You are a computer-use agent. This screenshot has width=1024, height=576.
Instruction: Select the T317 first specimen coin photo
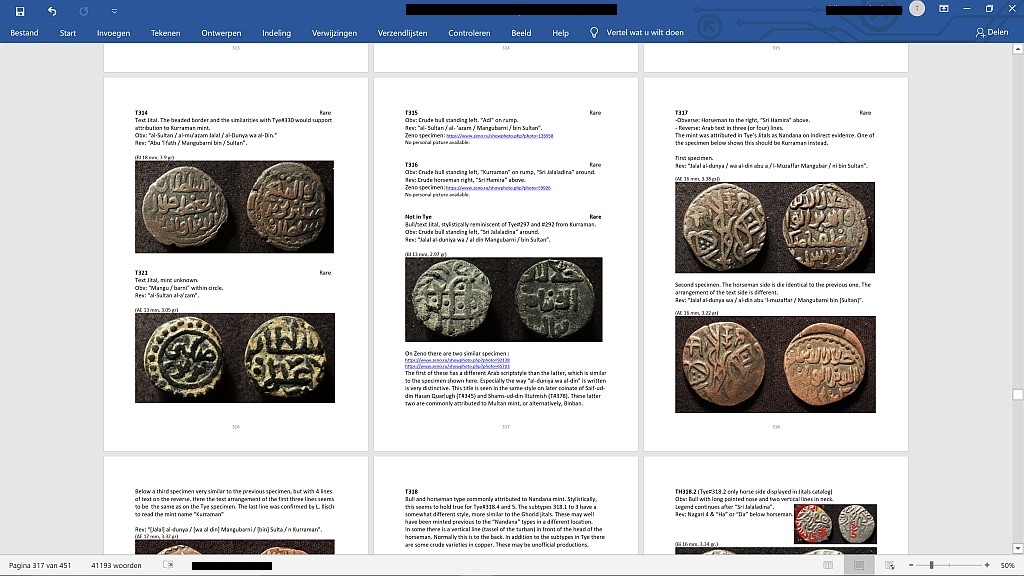(775, 227)
